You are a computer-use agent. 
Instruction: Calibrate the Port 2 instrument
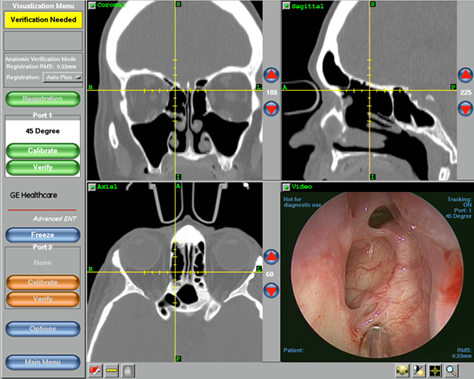pos(43,282)
